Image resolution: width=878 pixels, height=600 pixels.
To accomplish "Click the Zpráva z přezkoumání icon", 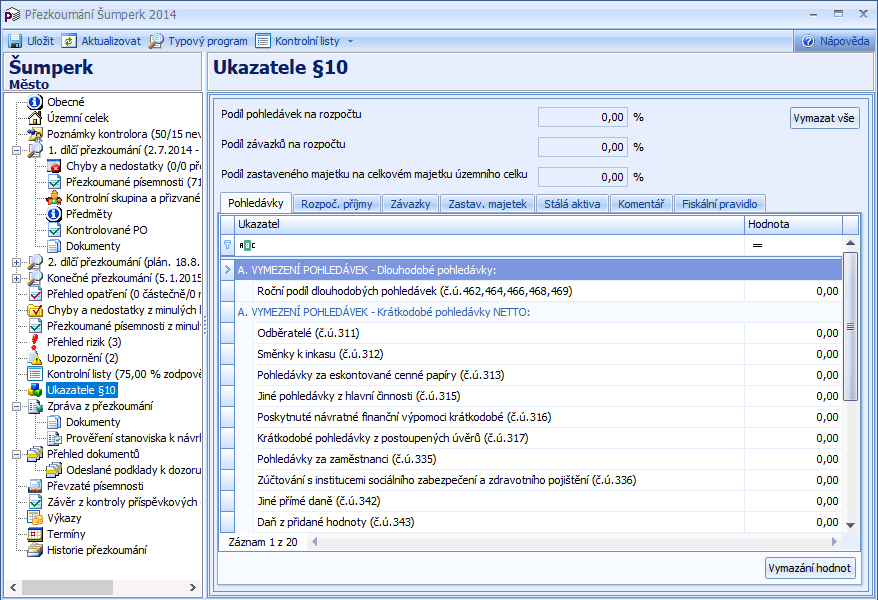I will (35, 406).
